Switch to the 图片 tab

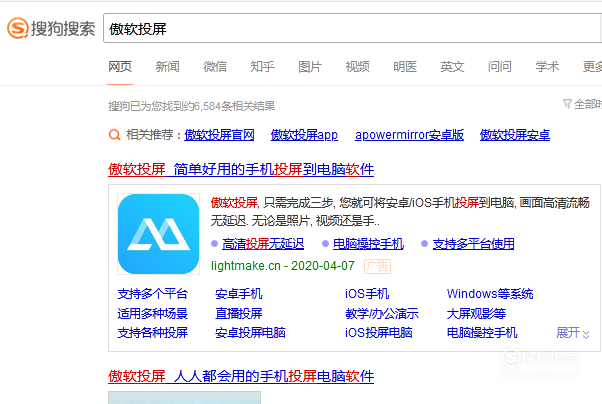[x=310, y=67]
